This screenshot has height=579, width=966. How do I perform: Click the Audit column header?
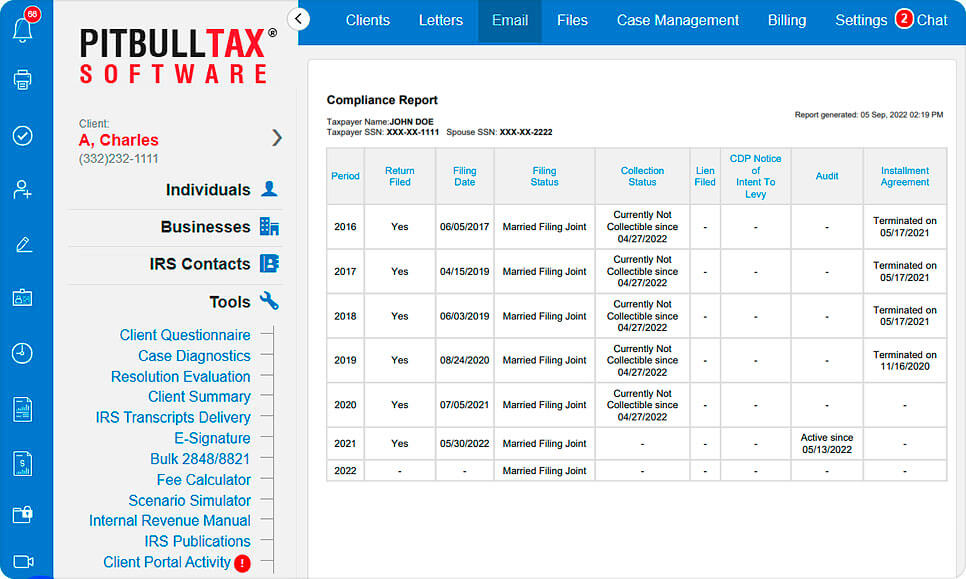tap(827, 176)
